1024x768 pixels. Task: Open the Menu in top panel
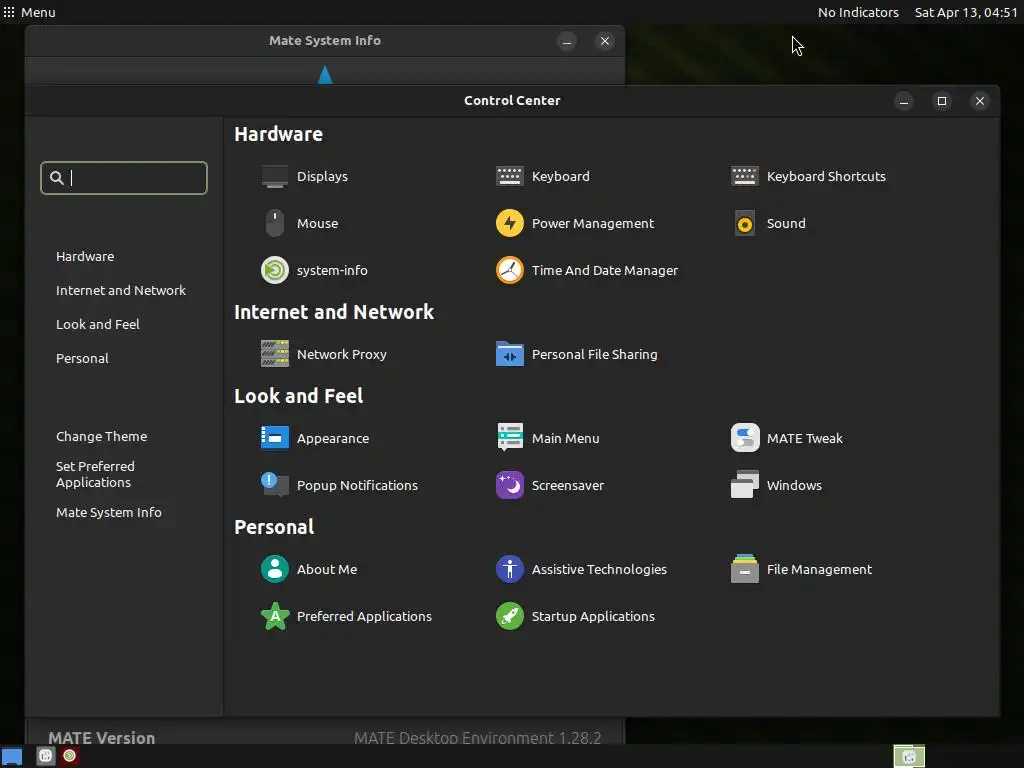29,12
